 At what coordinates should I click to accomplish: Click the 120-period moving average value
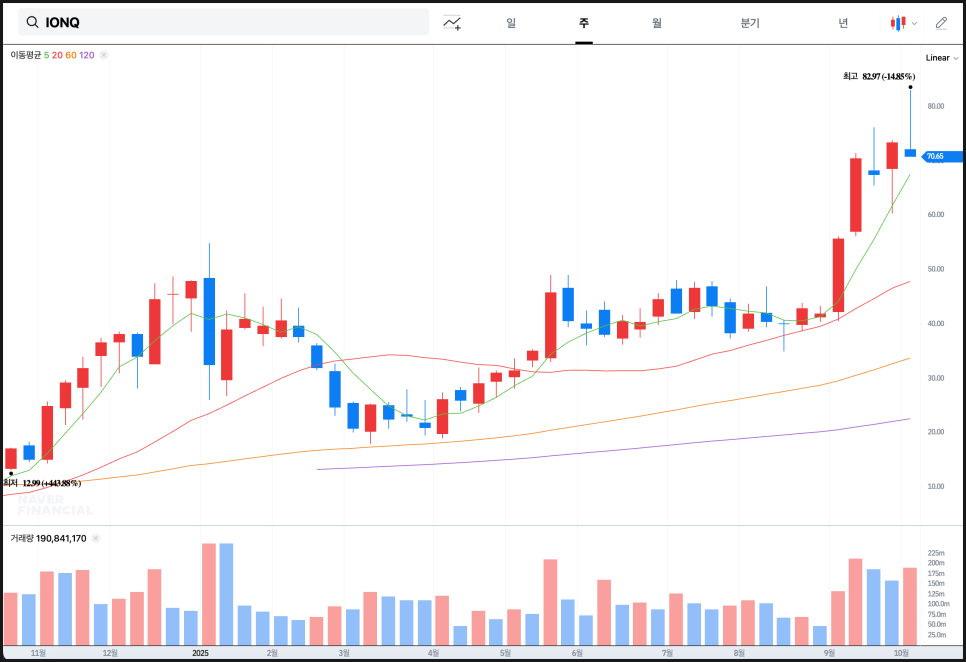coord(87,55)
